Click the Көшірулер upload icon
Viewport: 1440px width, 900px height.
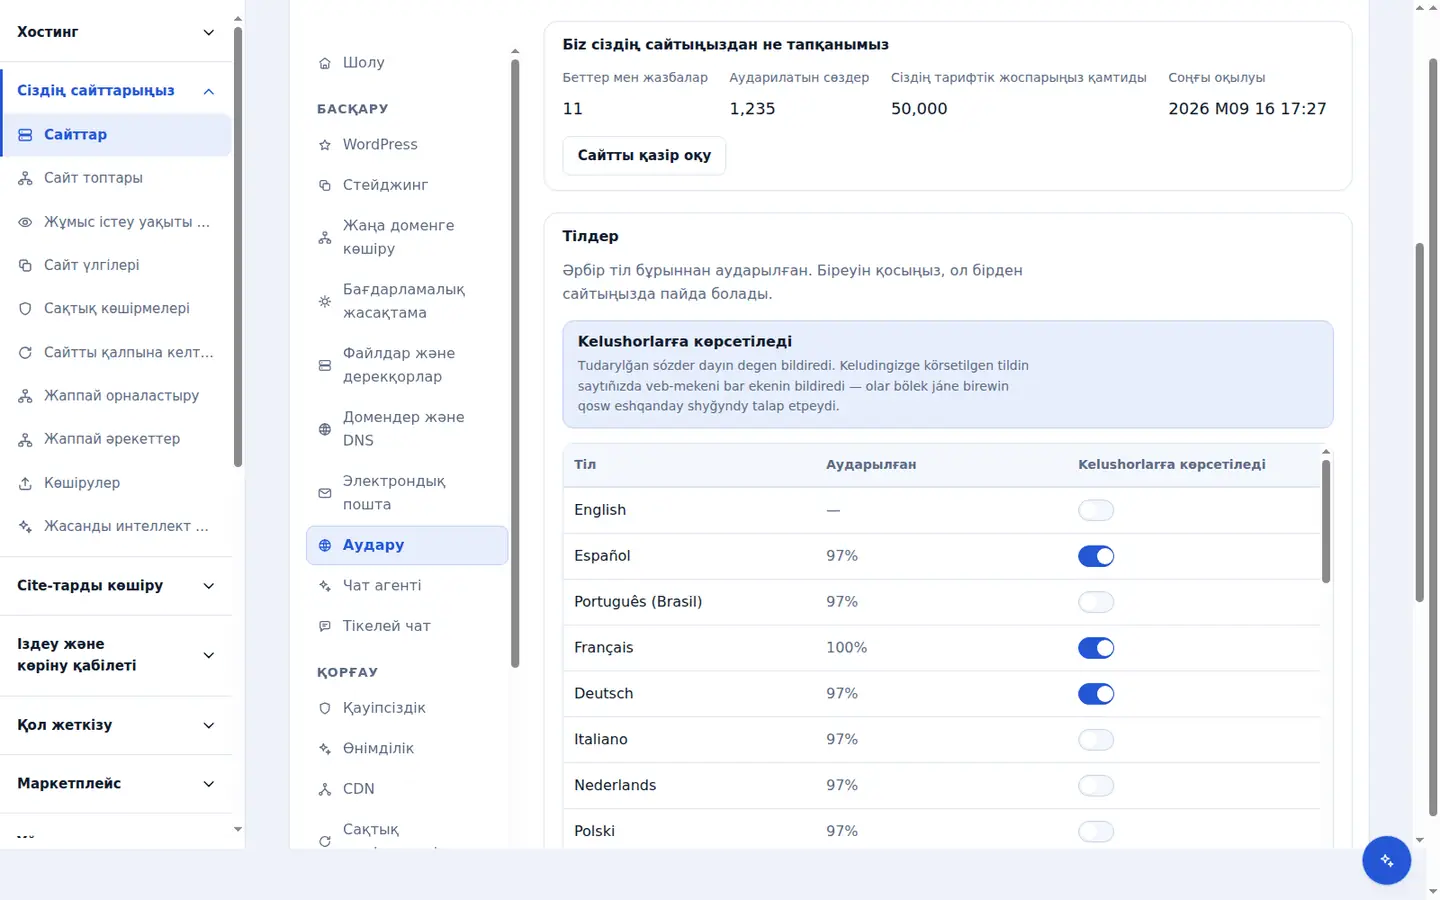click(x=26, y=483)
